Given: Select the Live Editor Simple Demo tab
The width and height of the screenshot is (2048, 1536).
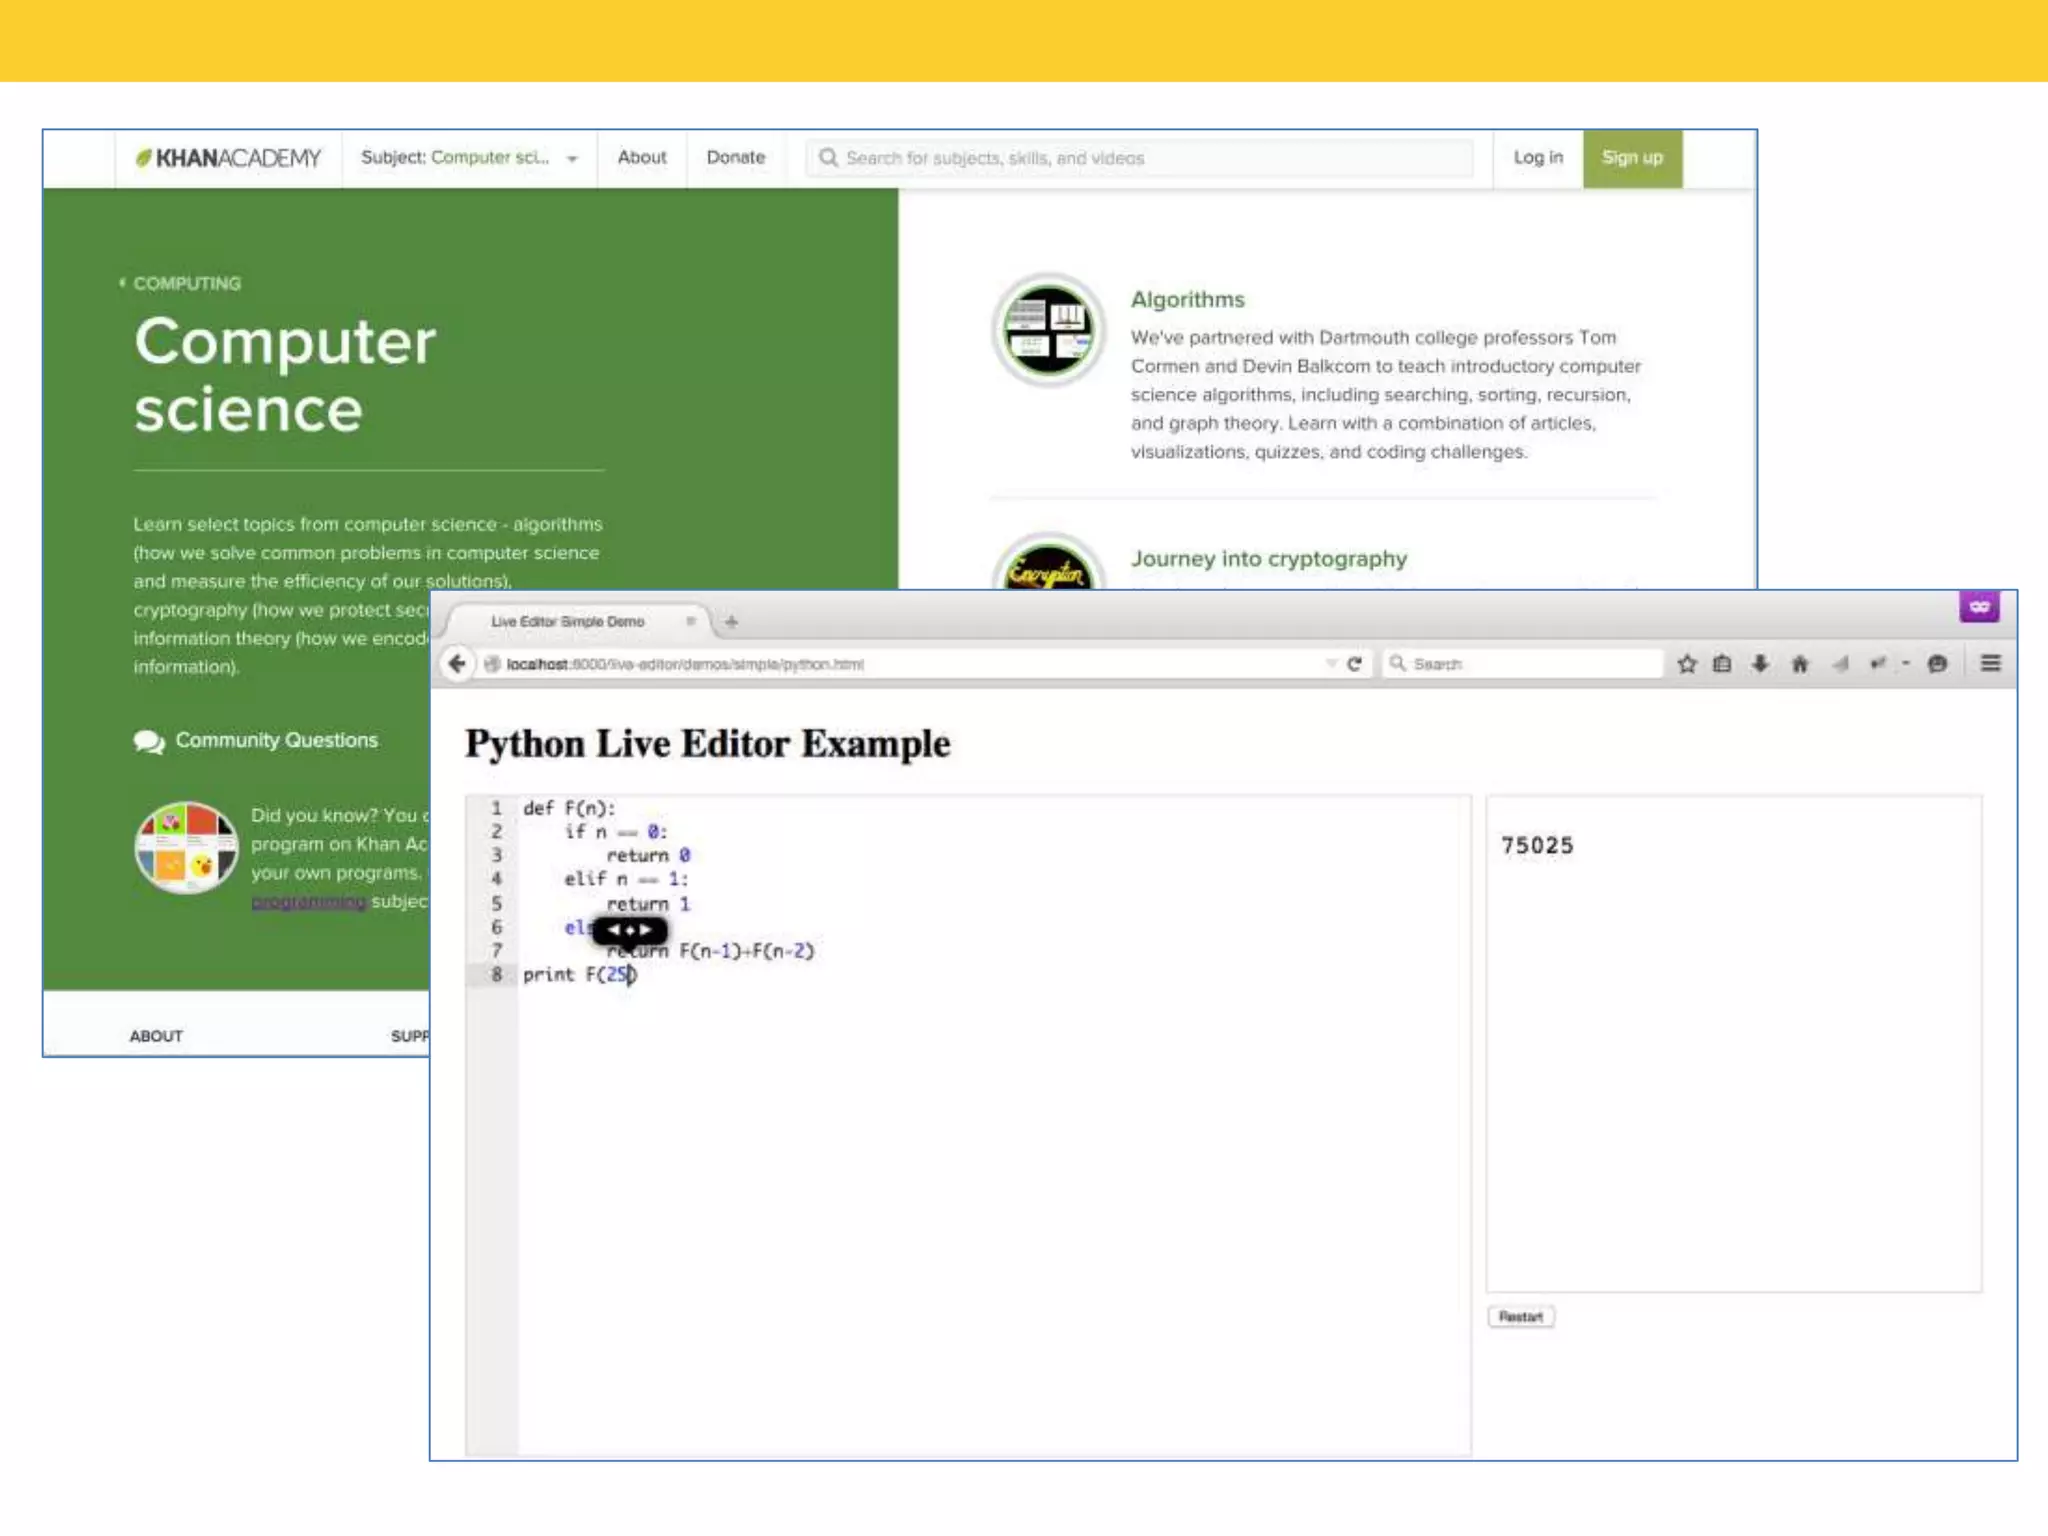Looking at the screenshot, I should click(x=567, y=622).
